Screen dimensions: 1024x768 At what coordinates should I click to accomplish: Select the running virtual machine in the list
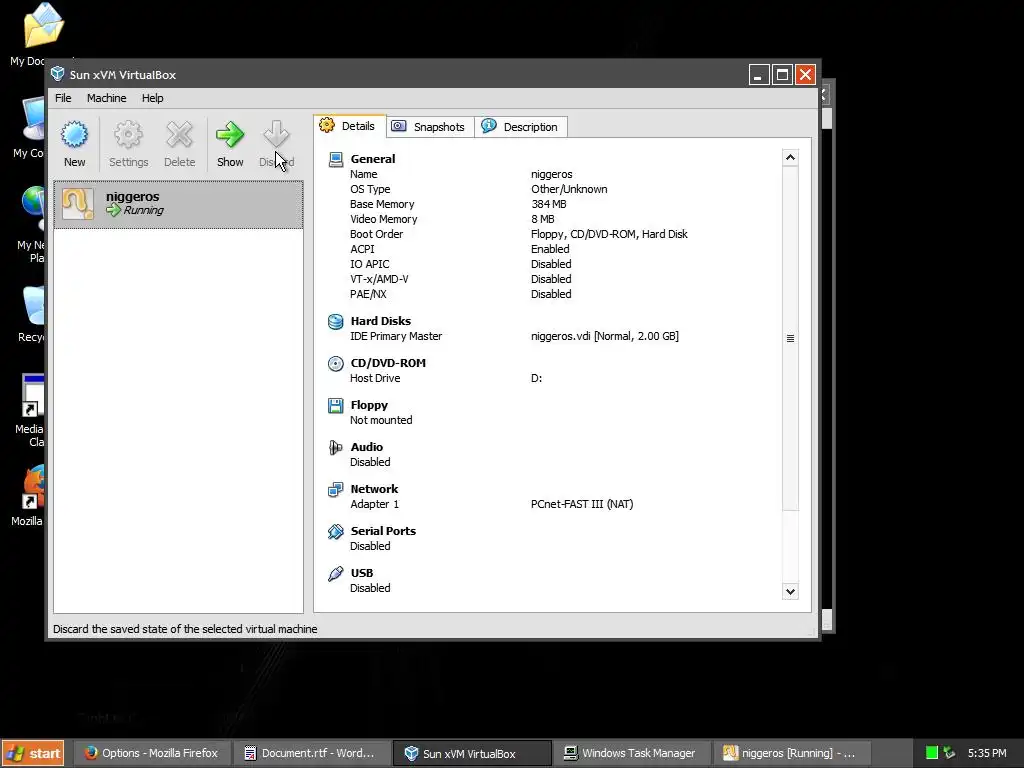[x=178, y=204]
